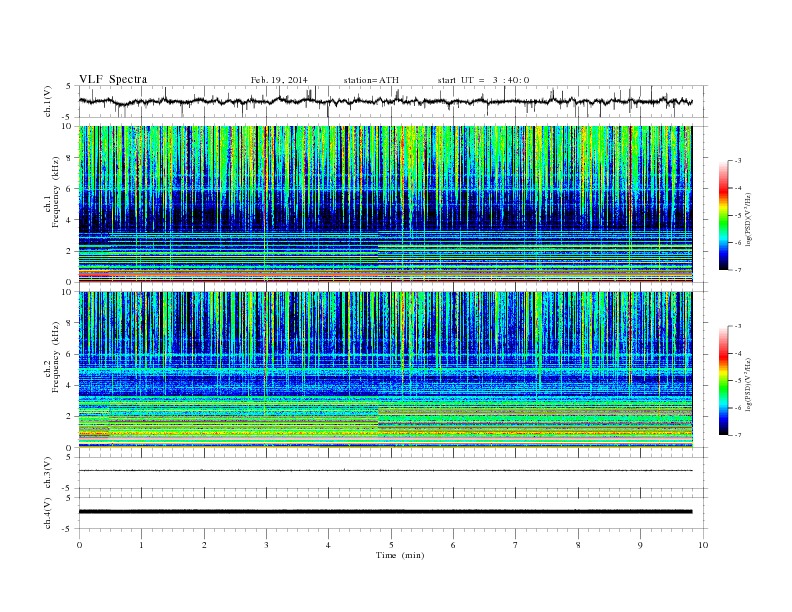
Task: Click the "-3" tick on ch.1 color bar
Action: click(737, 161)
